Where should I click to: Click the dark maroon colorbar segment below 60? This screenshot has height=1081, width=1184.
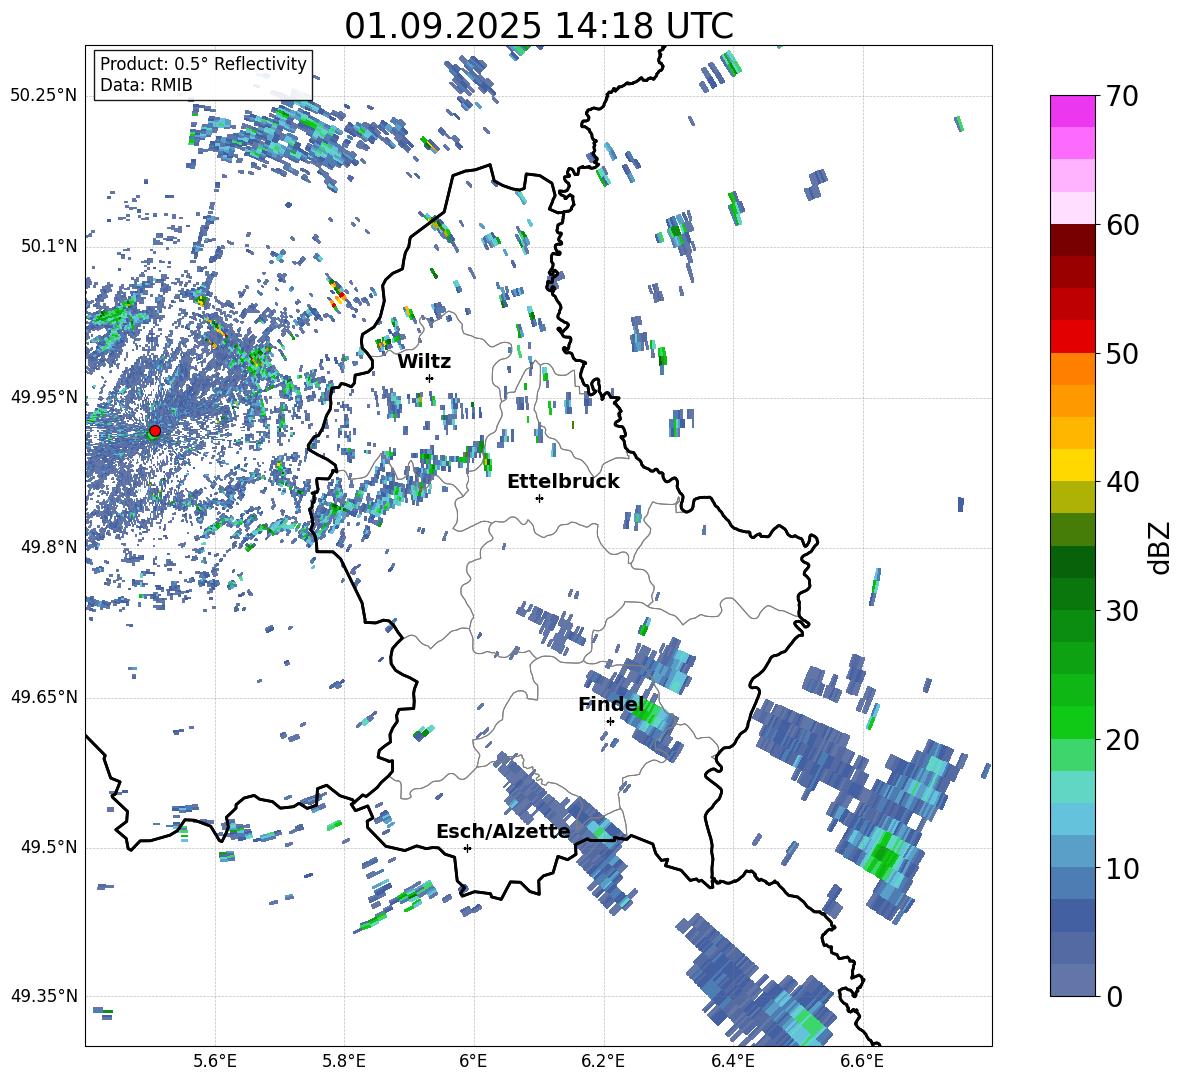1072,240
